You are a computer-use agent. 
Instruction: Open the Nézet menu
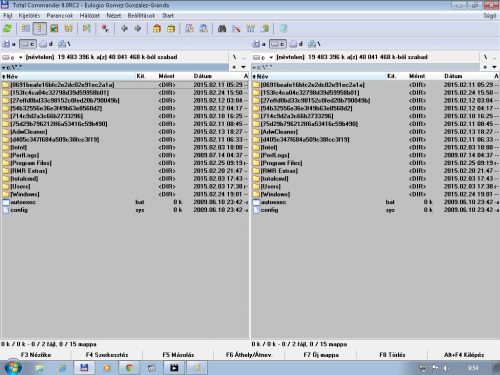coord(114,16)
